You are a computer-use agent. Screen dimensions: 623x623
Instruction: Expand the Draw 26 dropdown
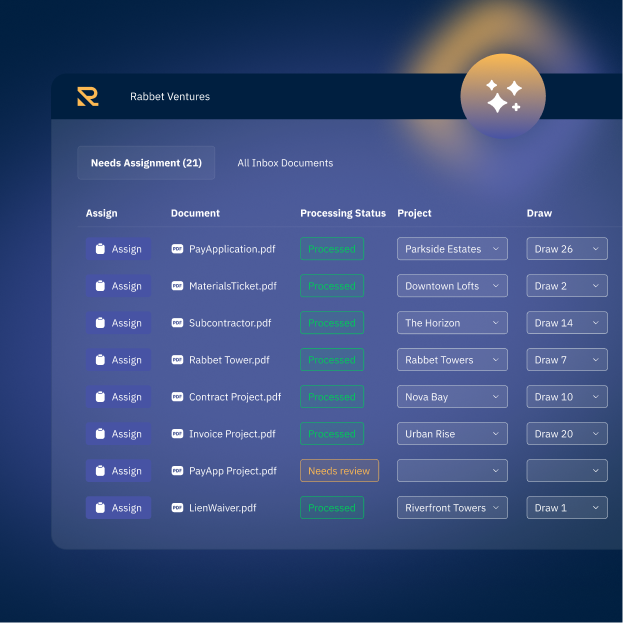click(567, 249)
